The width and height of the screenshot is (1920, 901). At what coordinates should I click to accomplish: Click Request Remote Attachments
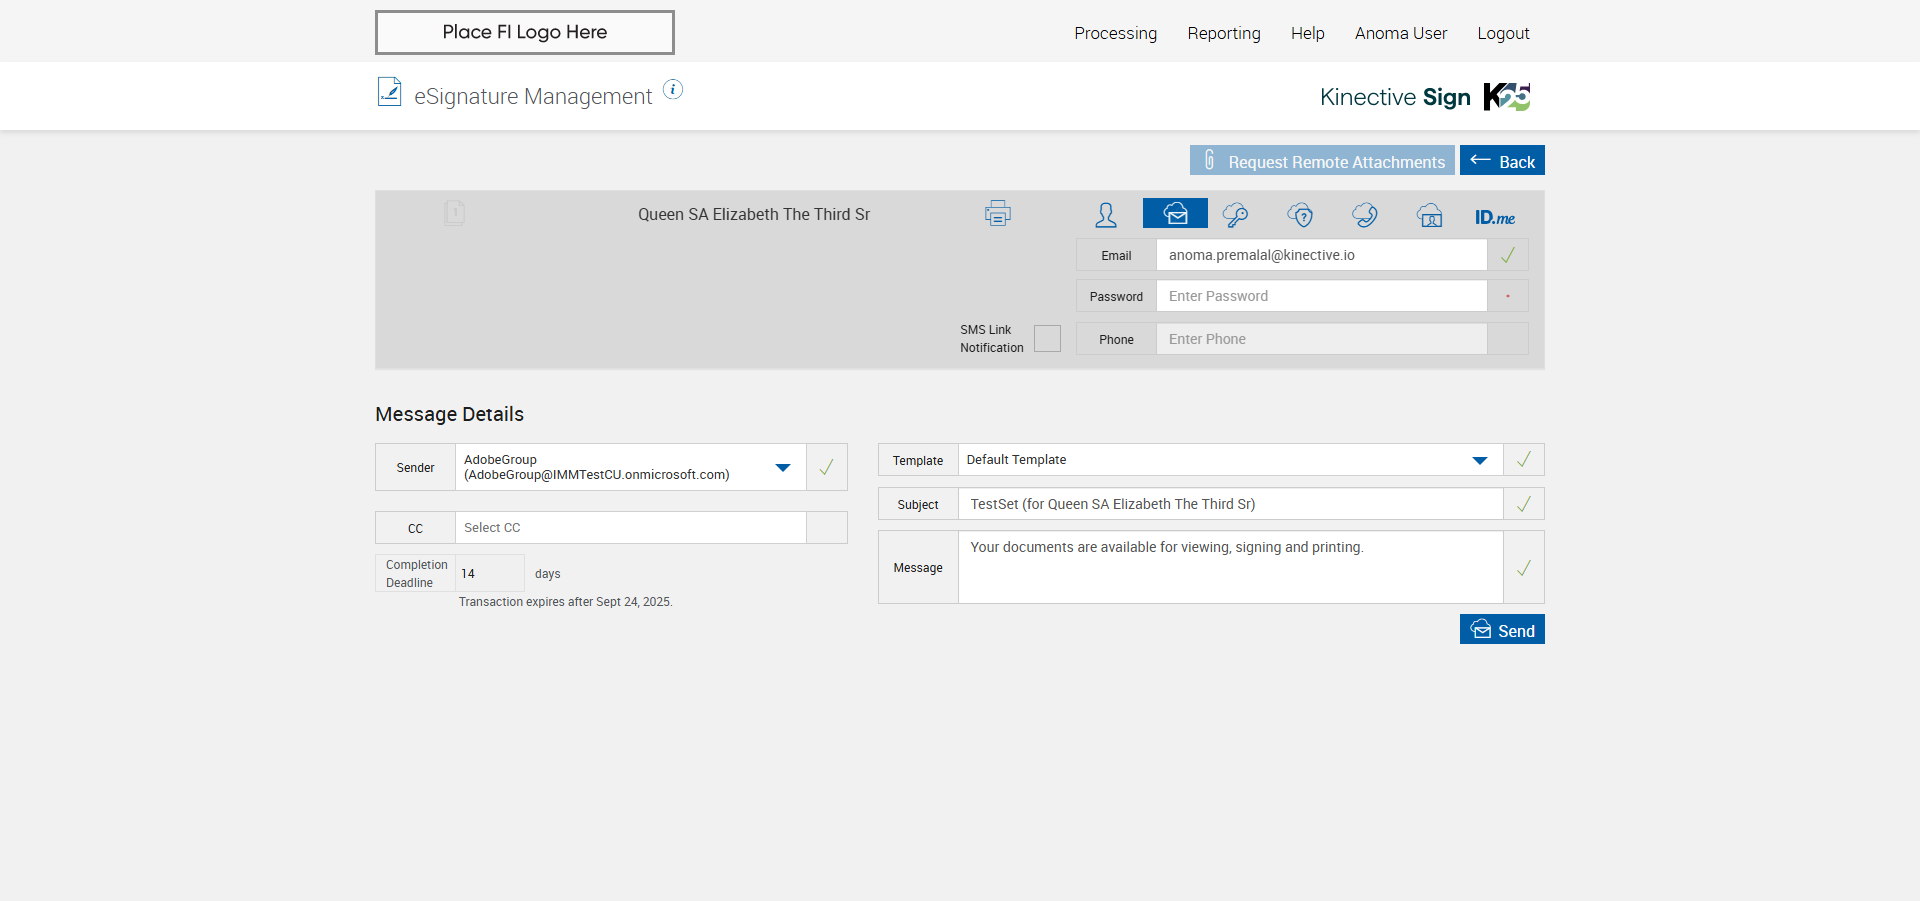point(1322,161)
